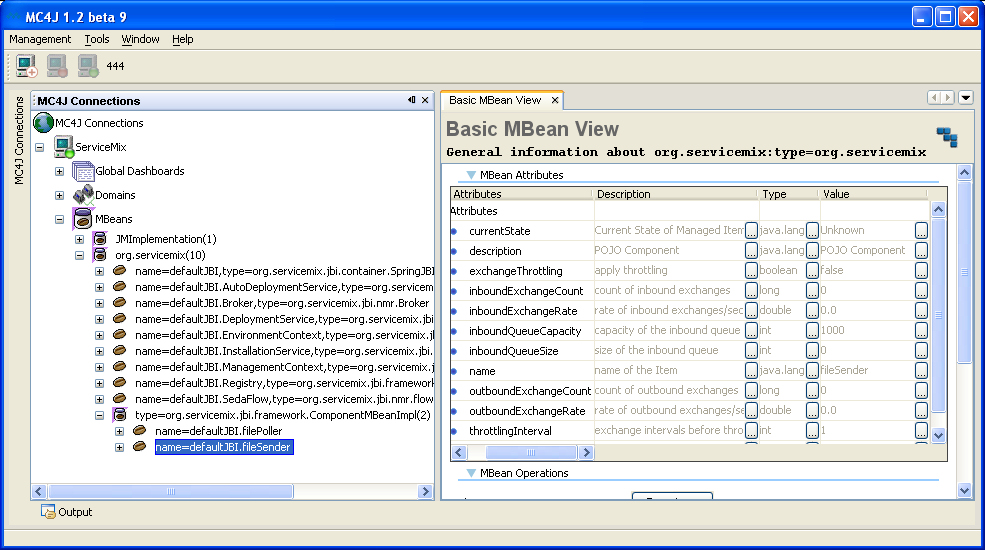Switch to the Basic MBean View tab
Screen dimensions: 985x550
[495, 100]
